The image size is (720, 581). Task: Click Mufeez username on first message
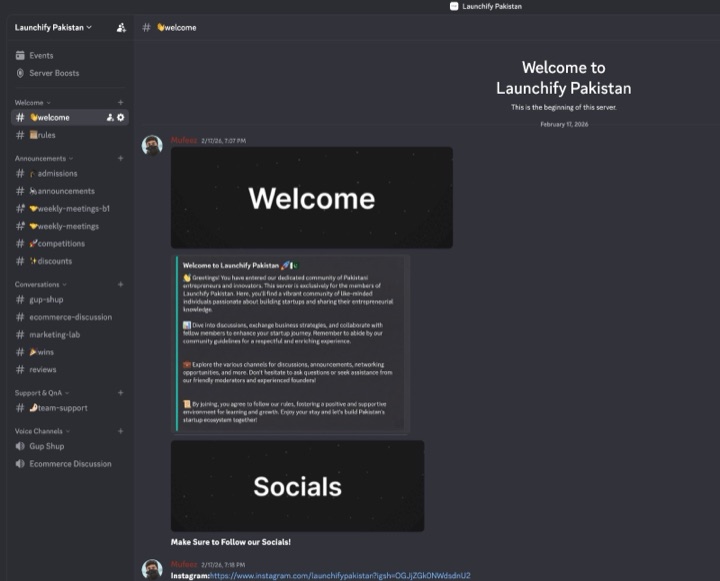[184, 141]
